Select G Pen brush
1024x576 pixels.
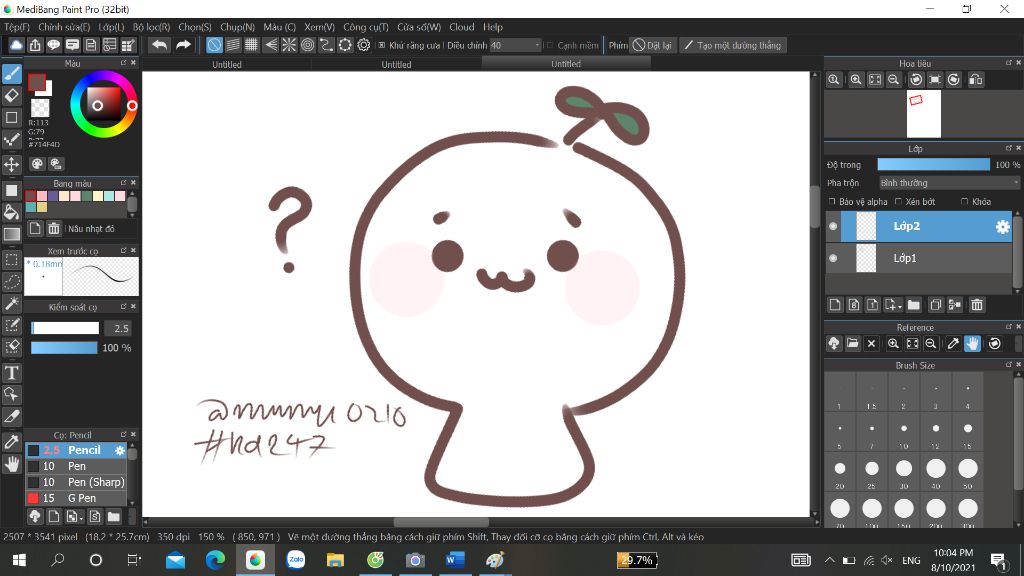[76, 498]
